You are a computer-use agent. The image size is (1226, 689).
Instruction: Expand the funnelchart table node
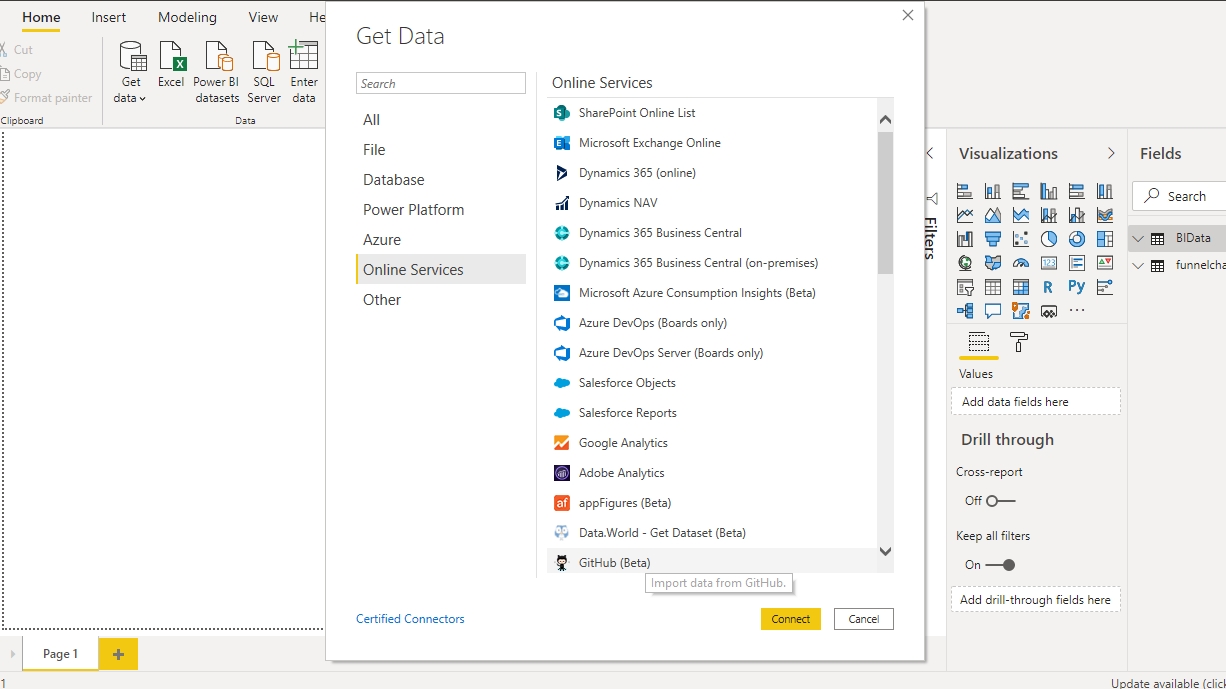1138,265
